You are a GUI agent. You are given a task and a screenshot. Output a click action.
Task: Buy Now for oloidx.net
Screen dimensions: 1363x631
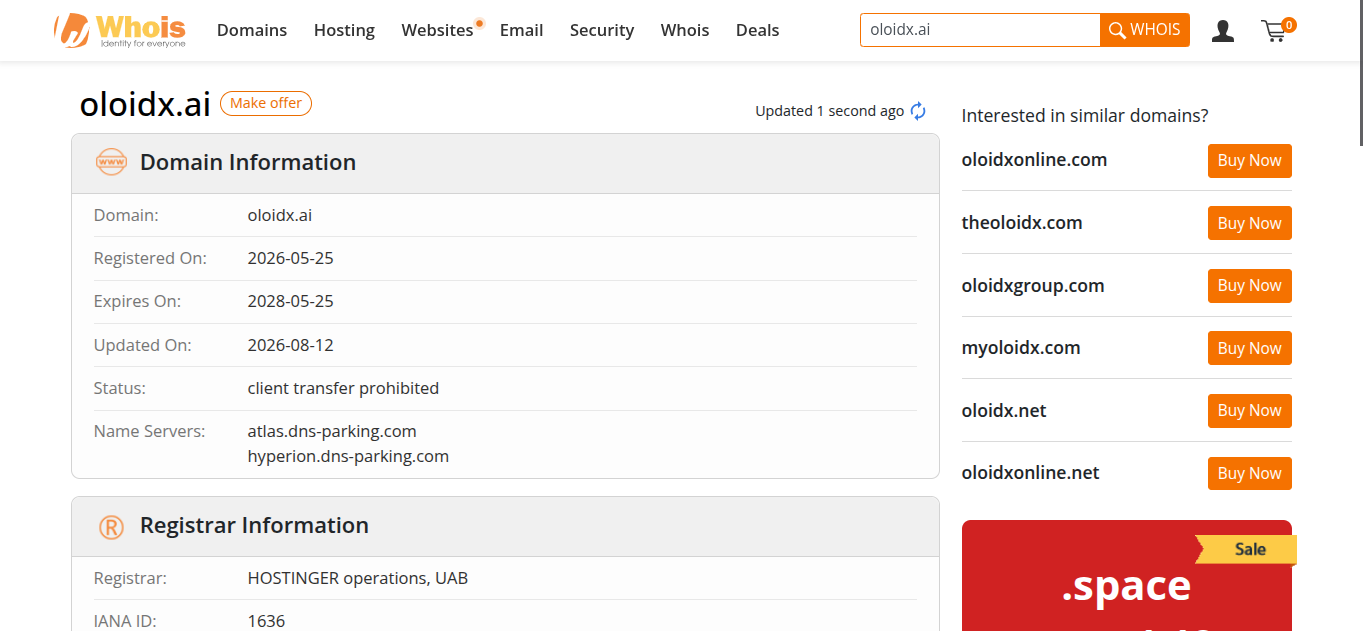point(1249,410)
